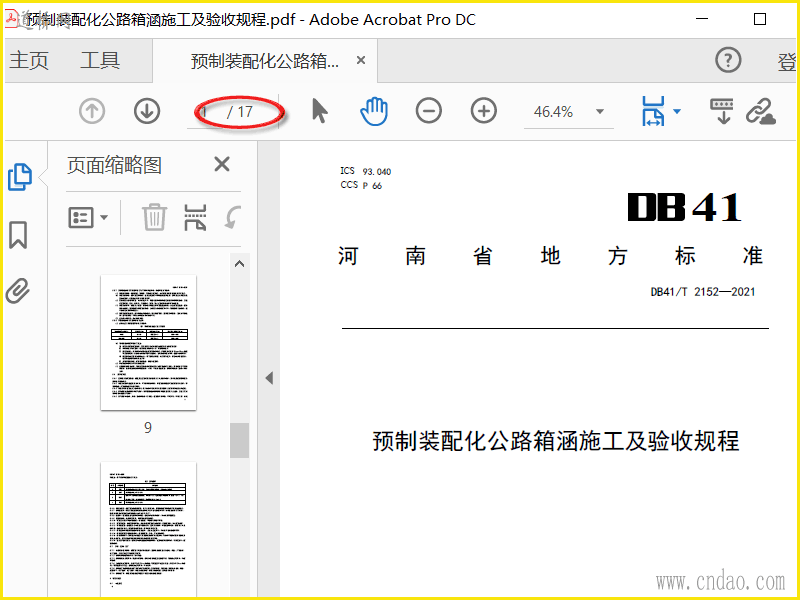The height and width of the screenshot is (600, 800).
Task: Click the DB41/T 2152—2021 text
Action: (x=703, y=292)
